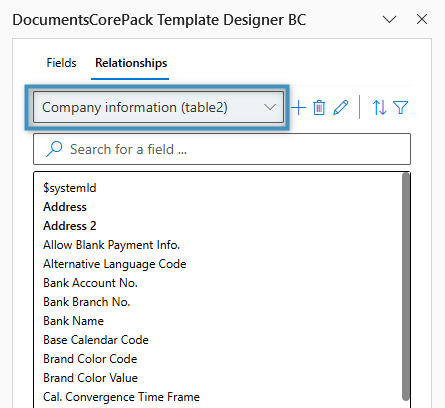Screen dimensions: 445x408
Task: Sort fields using the up-down arrows icon
Action: point(379,108)
